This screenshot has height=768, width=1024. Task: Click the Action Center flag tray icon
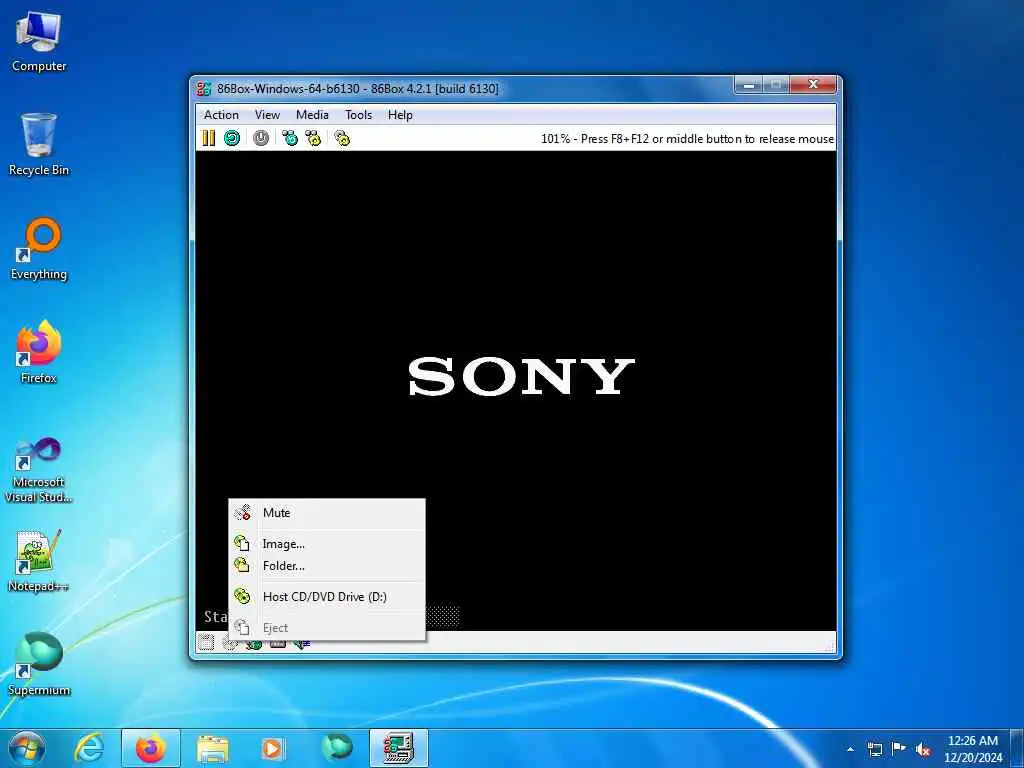click(899, 748)
